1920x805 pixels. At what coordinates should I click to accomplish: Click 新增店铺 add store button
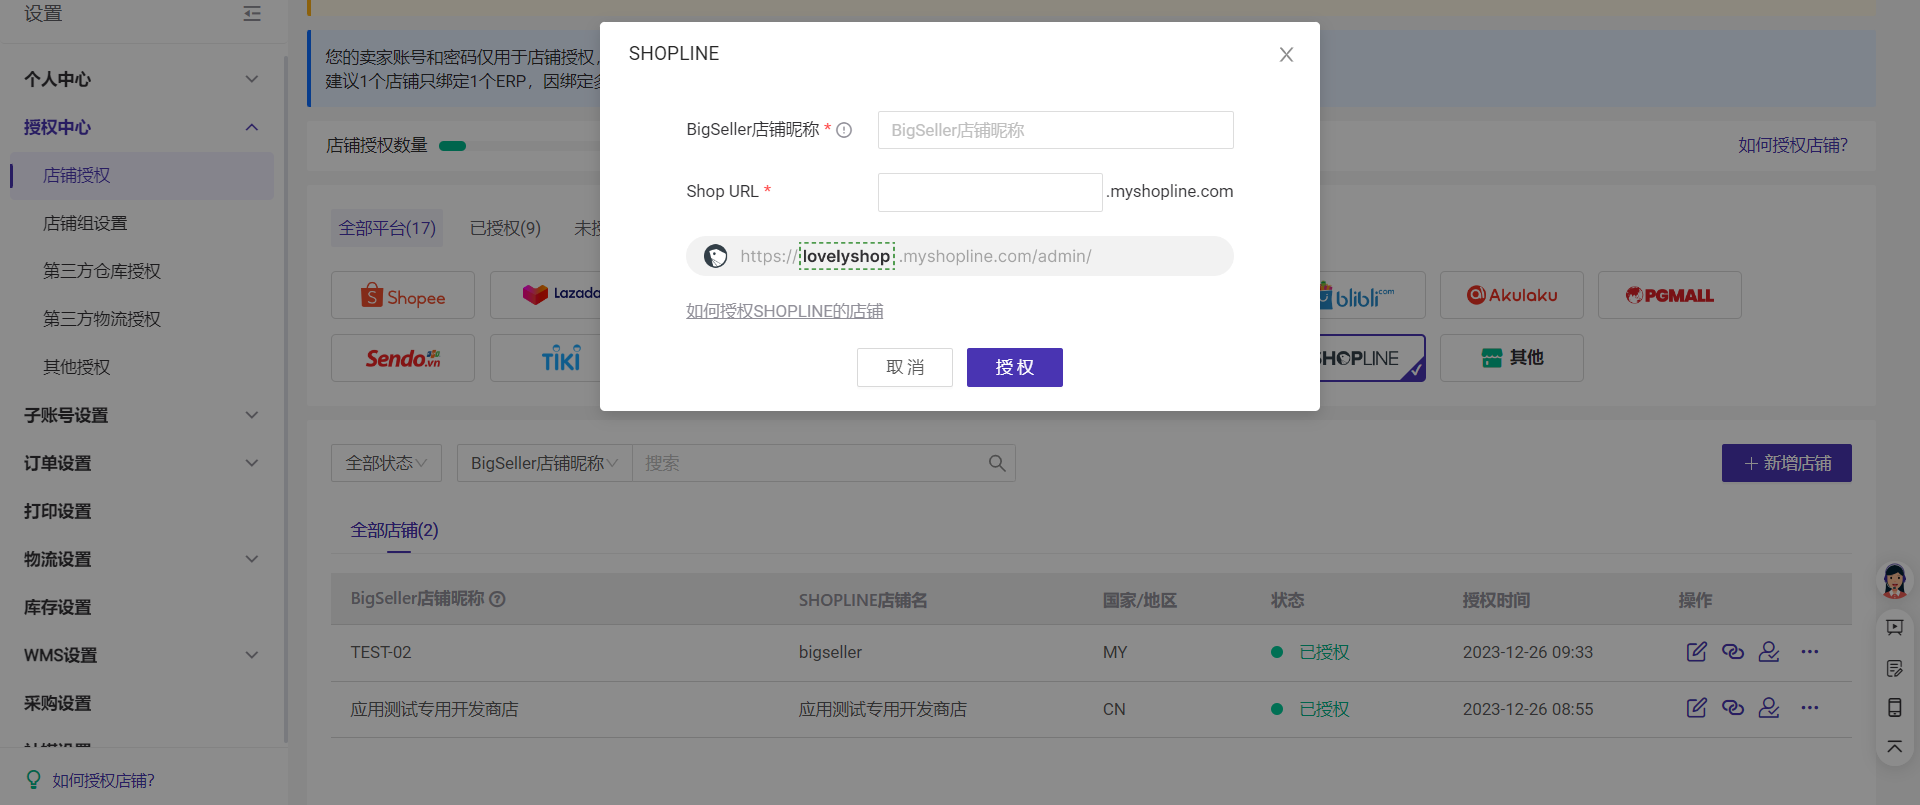point(1787,463)
